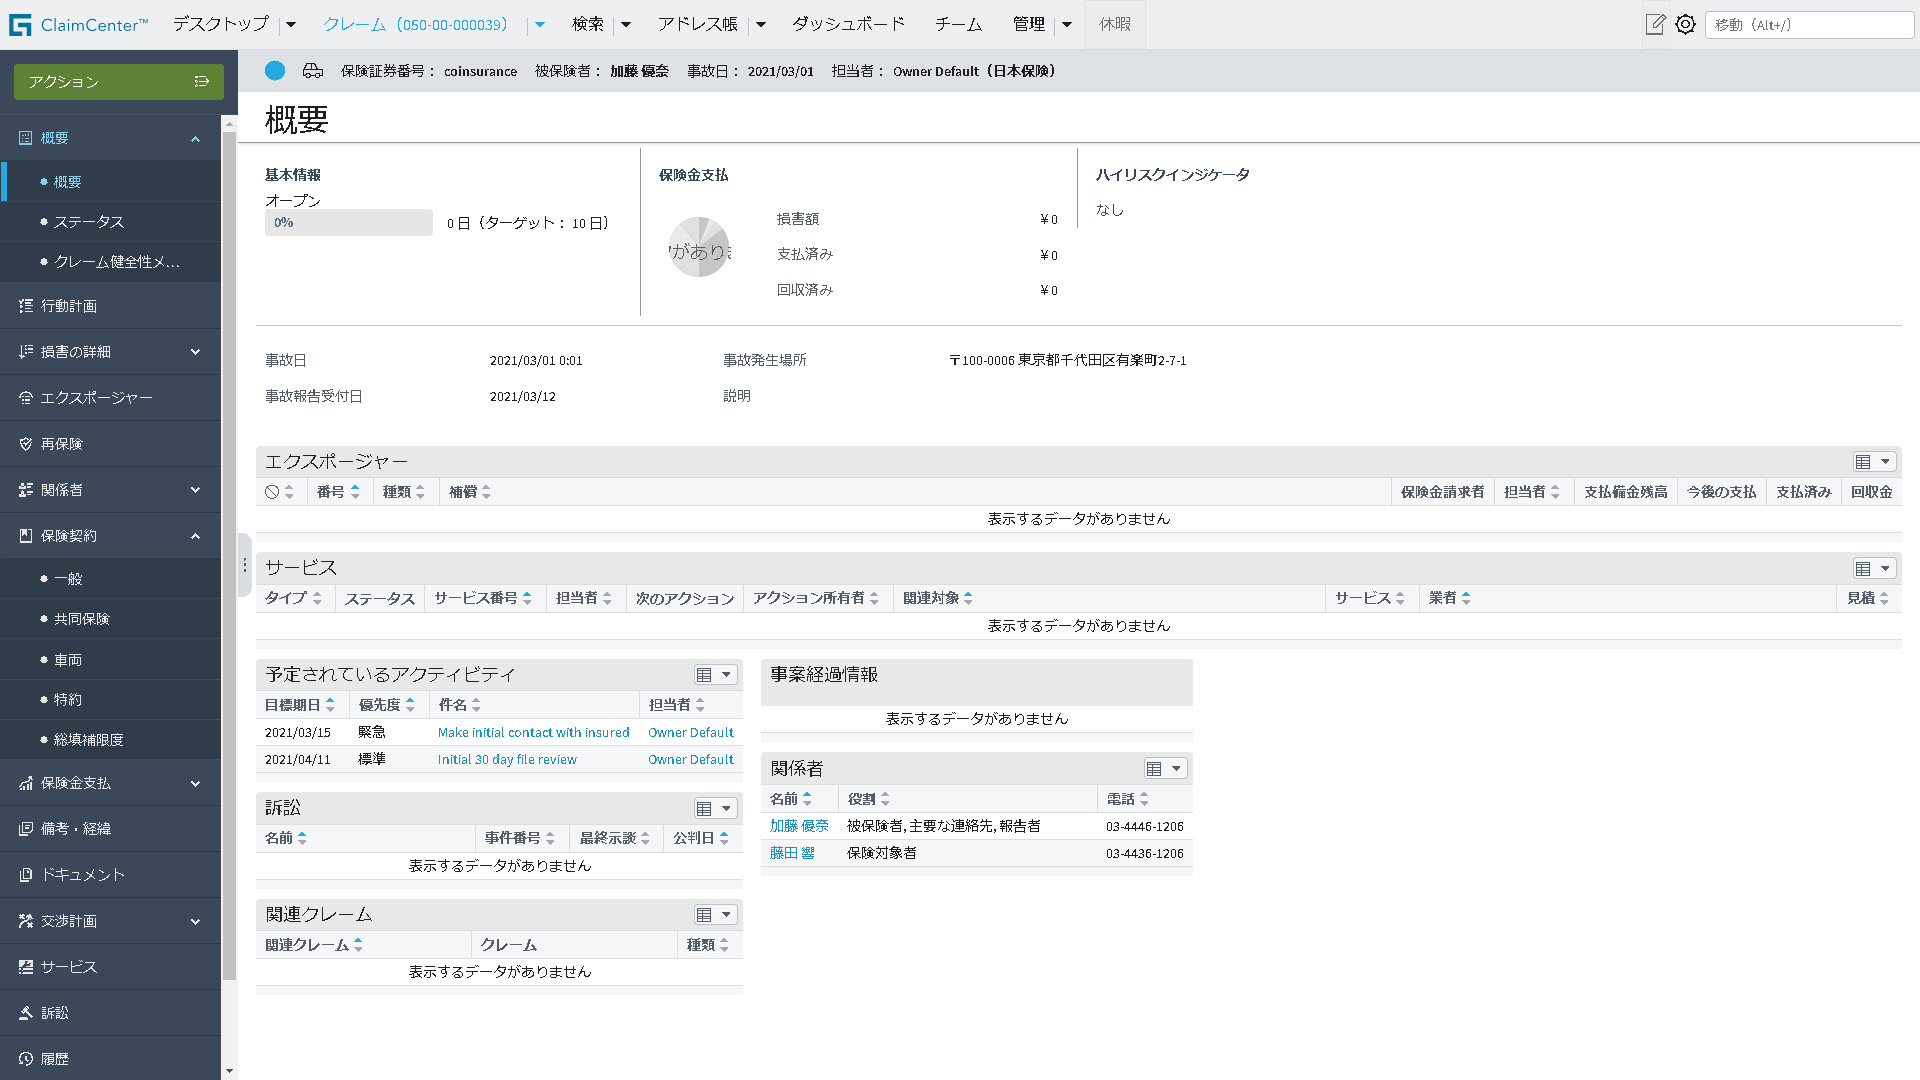Open 履歴 in the sidebar

[55, 1059]
